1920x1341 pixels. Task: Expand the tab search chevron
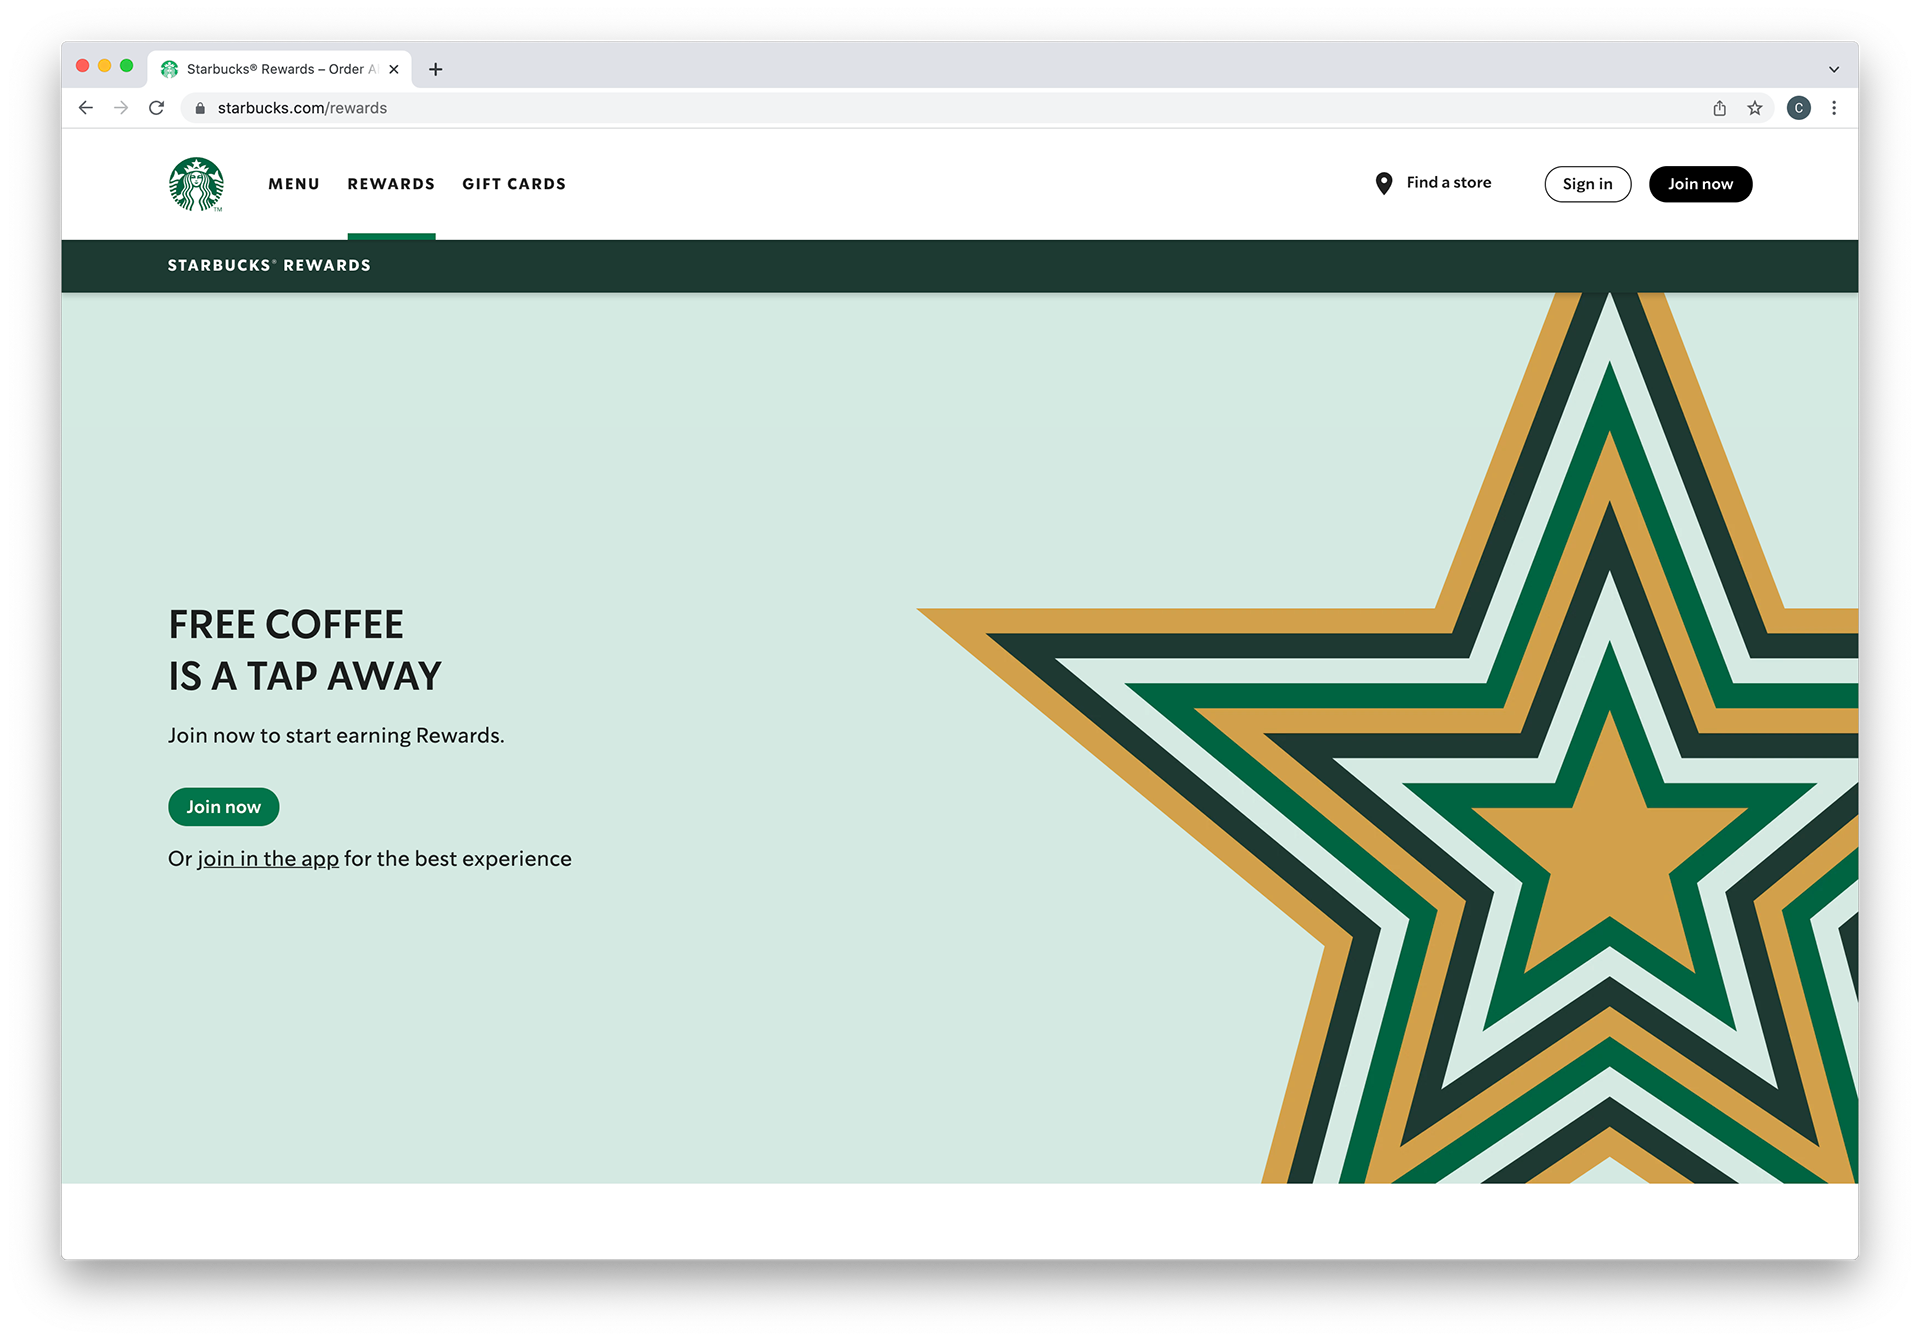[x=1834, y=69]
